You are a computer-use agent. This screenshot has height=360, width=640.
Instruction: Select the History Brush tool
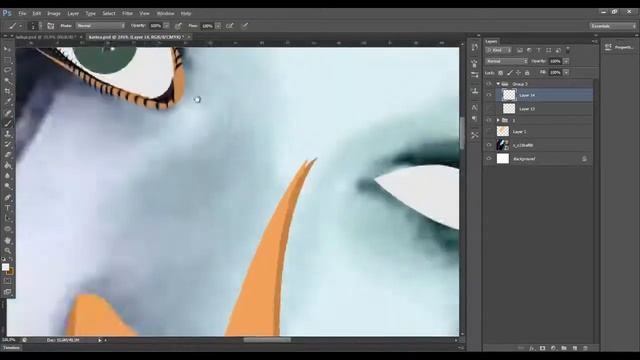tap(7, 144)
